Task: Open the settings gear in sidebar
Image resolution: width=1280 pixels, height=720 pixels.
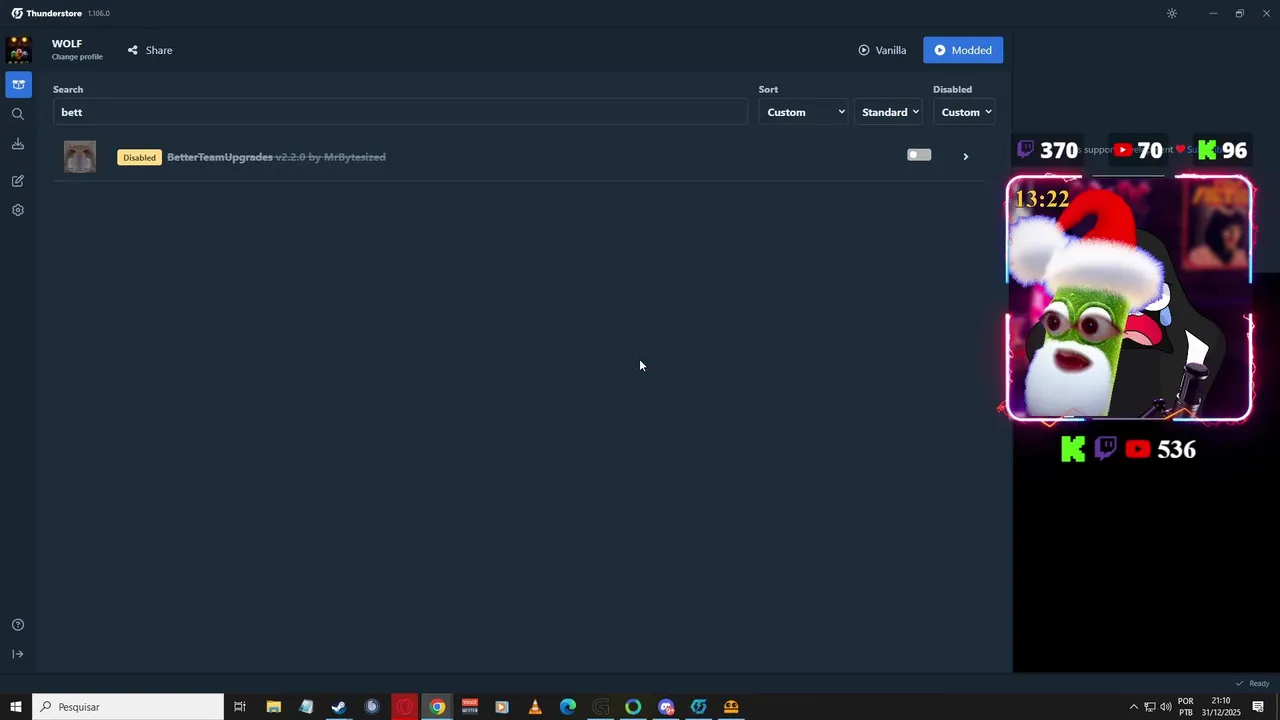Action: pyautogui.click(x=18, y=210)
